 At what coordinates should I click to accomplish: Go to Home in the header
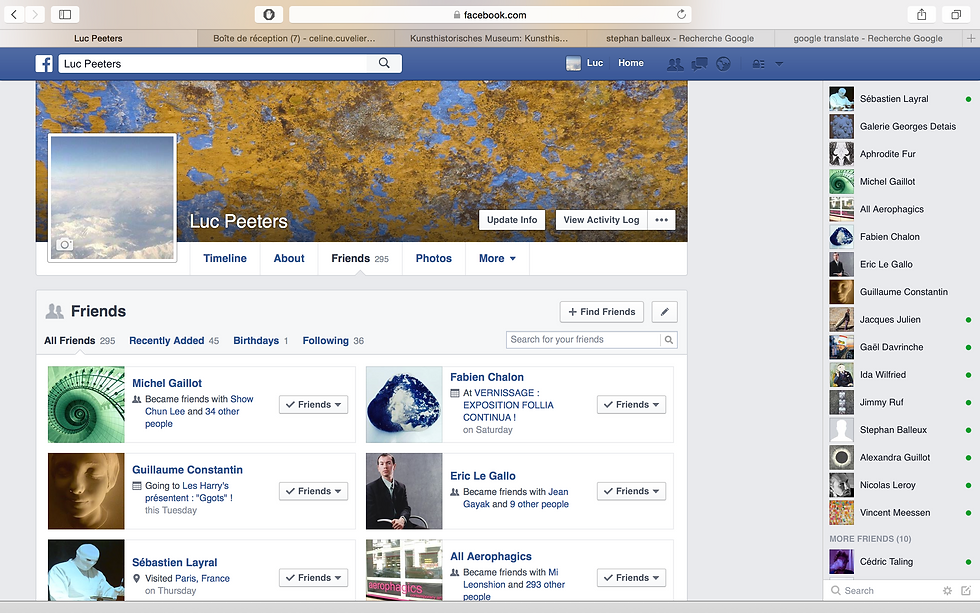[x=631, y=63]
